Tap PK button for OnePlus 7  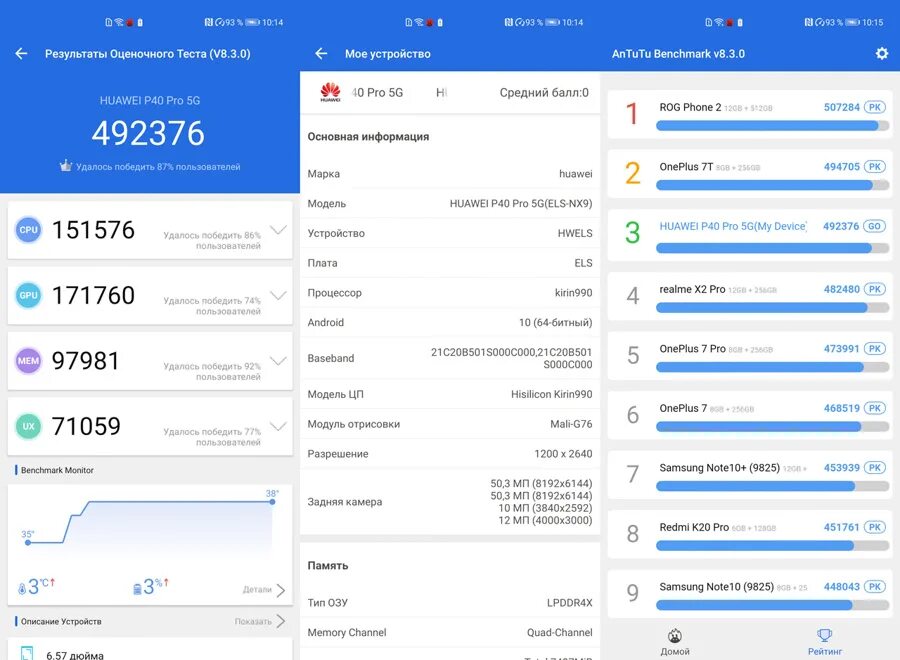[x=875, y=408]
